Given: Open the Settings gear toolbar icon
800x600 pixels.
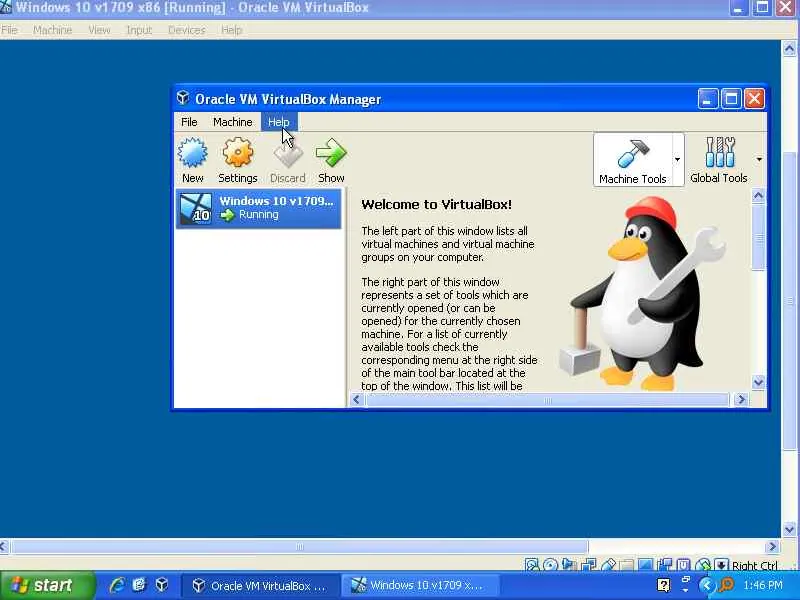Looking at the screenshot, I should pos(237,153).
